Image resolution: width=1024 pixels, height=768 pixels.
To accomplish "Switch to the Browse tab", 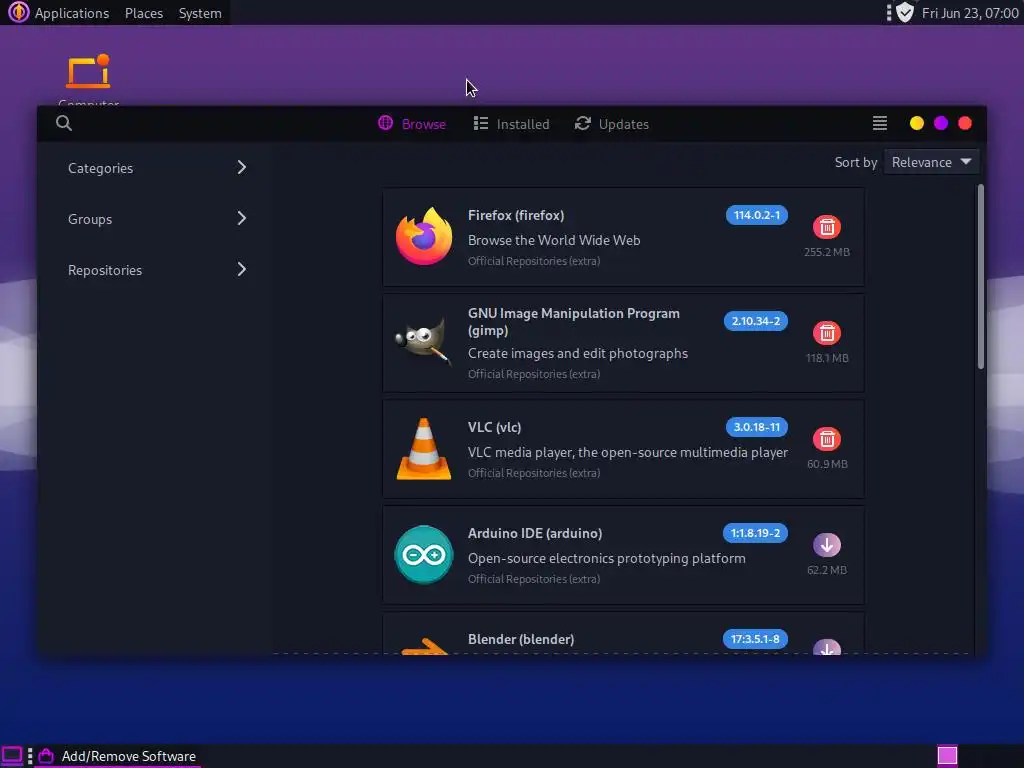I will pyautogui.click(x=412, y=123).
